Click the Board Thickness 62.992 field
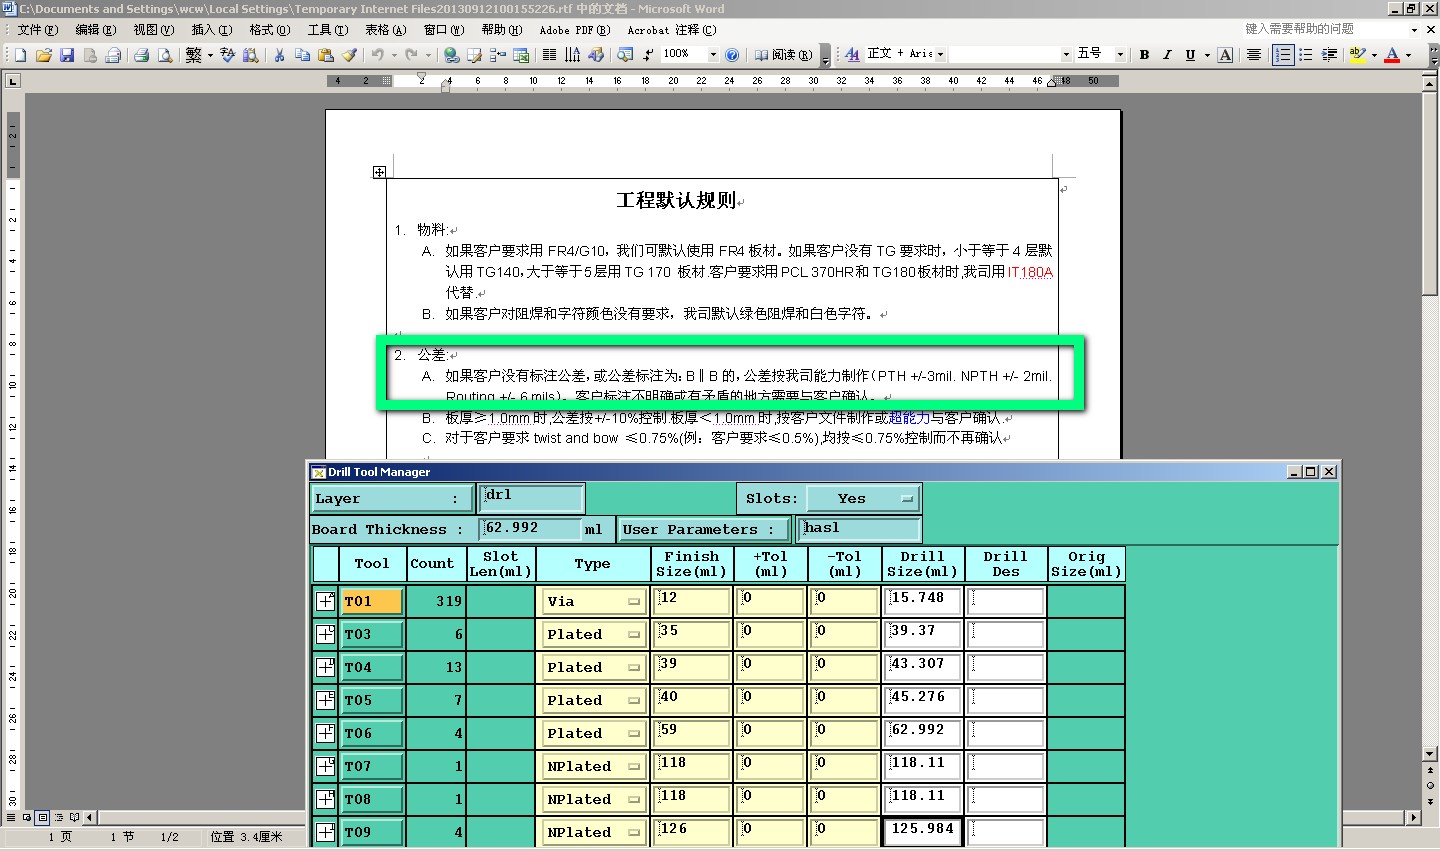Screen dimensions: 1440x851 [531, 529]
